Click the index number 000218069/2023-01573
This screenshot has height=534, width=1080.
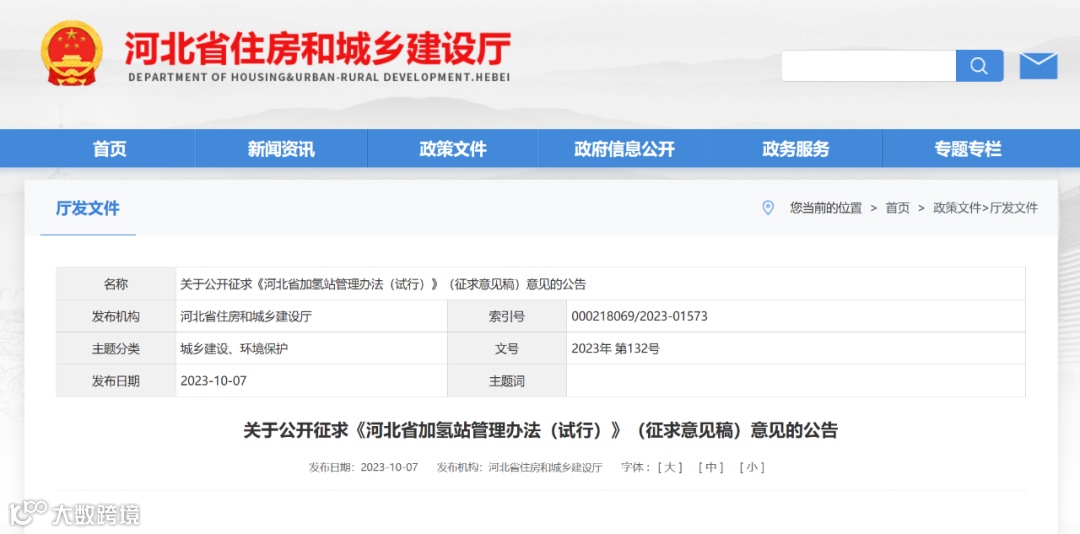click(x=639, y=317)
